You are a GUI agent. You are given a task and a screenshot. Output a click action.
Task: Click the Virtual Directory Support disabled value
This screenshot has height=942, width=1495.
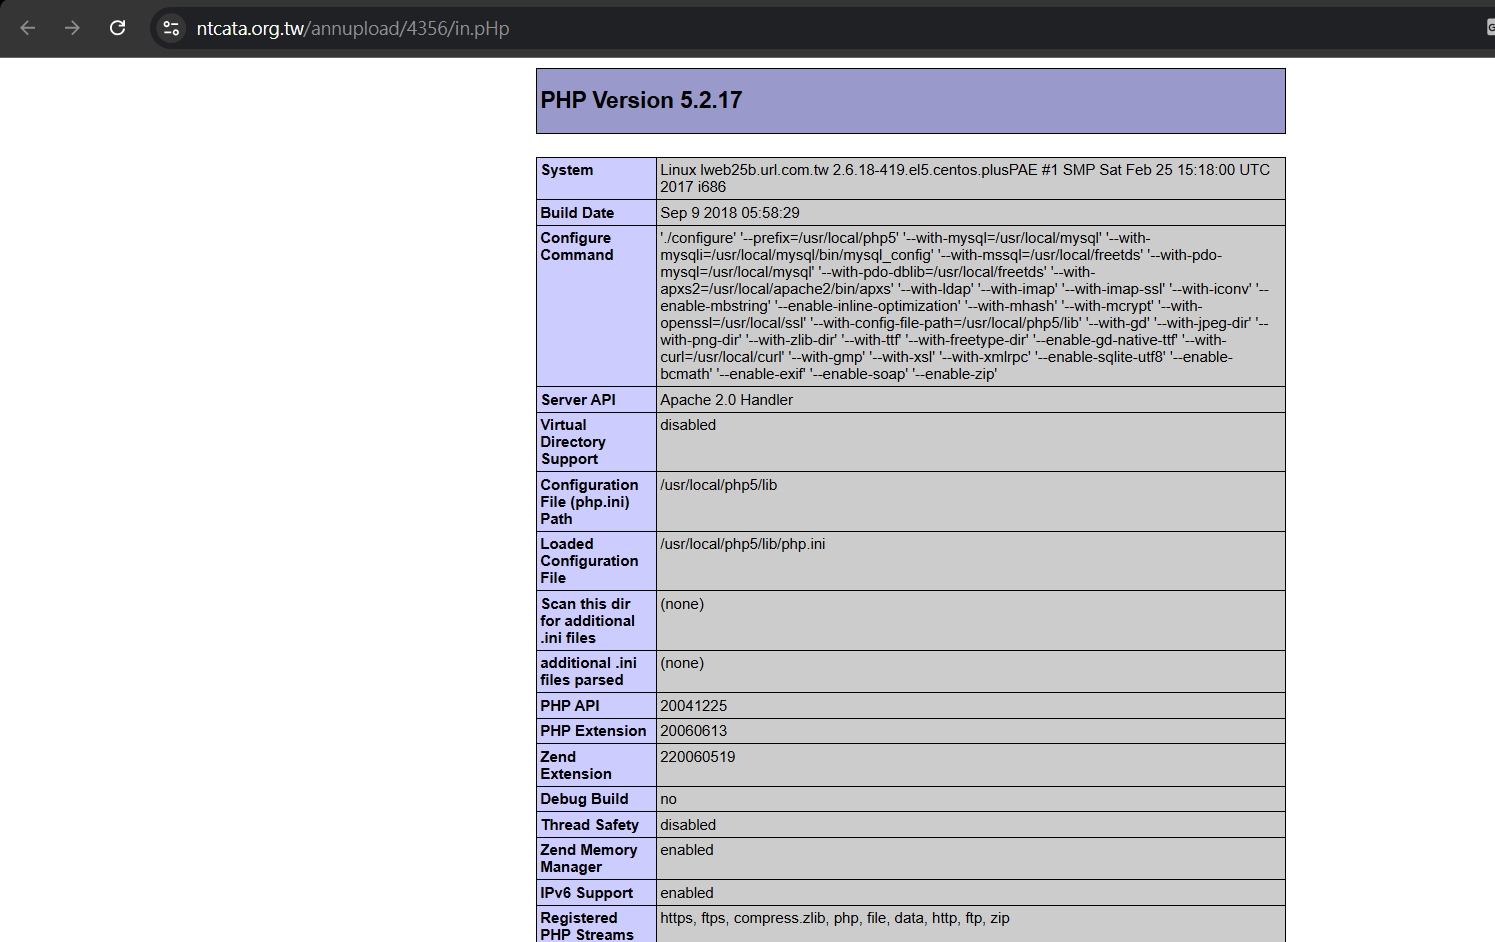pyautogui.click(x=688, y=425)
